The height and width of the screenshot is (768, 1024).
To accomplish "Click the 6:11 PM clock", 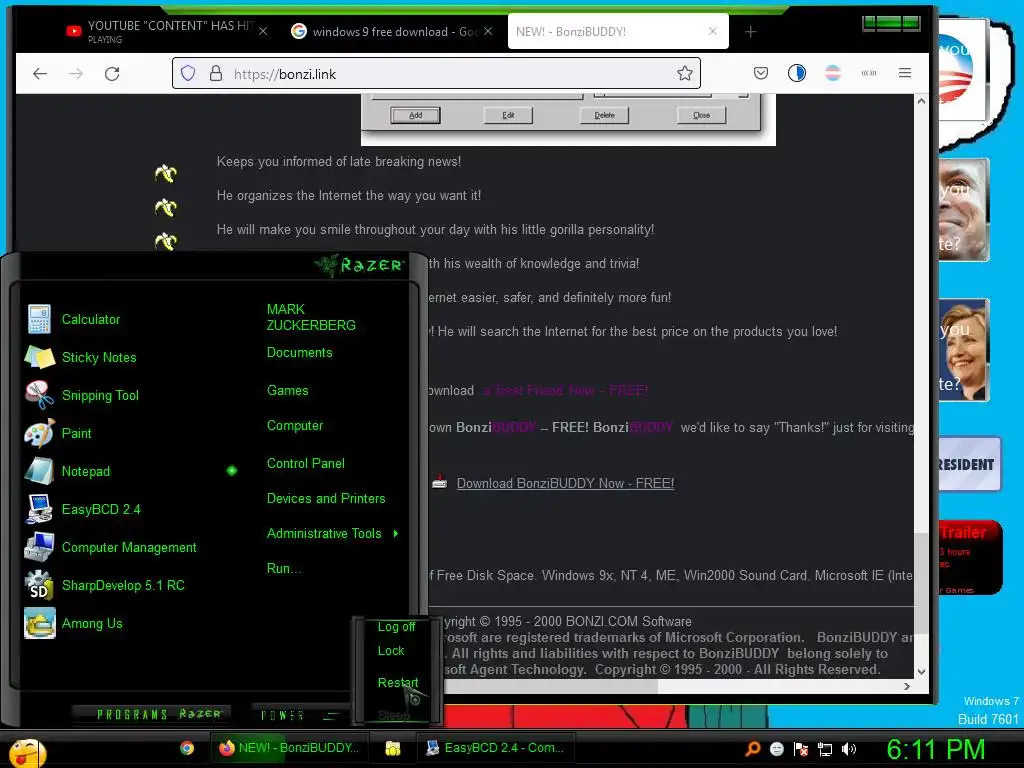I will click(x=935, y=750).
